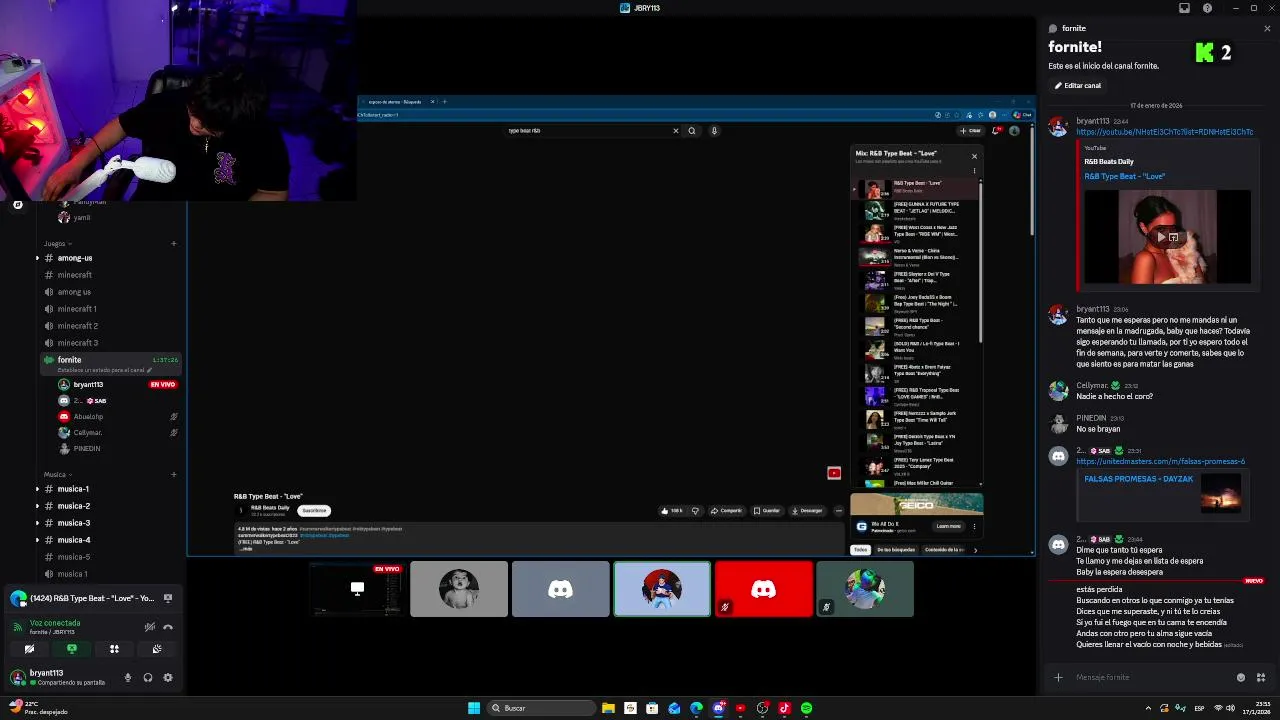
Task: Open user settings gear icon
Action: 168,677
